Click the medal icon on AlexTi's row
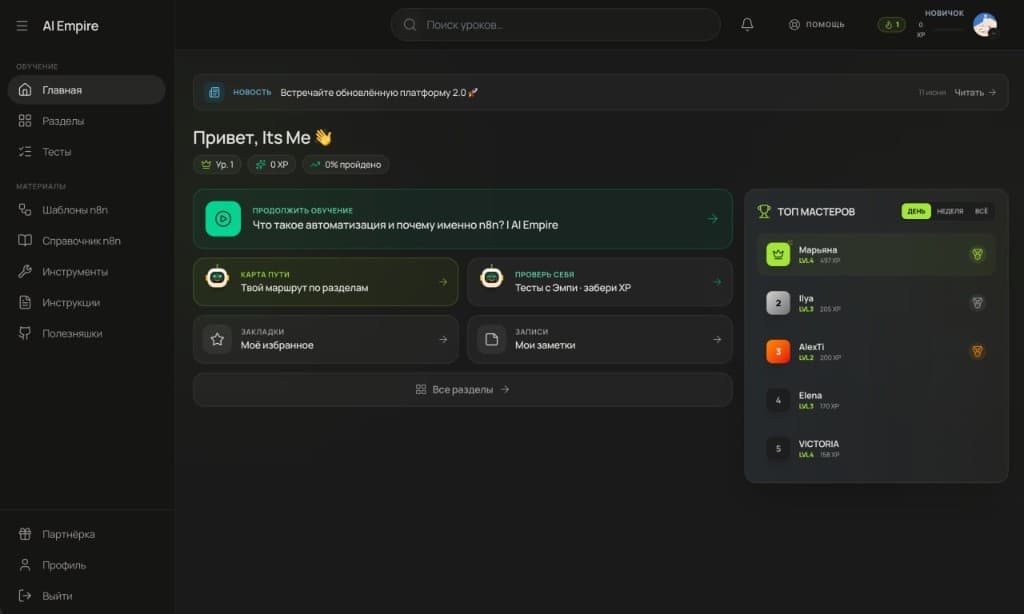The height and width of the screenshot is (614, 1024). point(977,351)
